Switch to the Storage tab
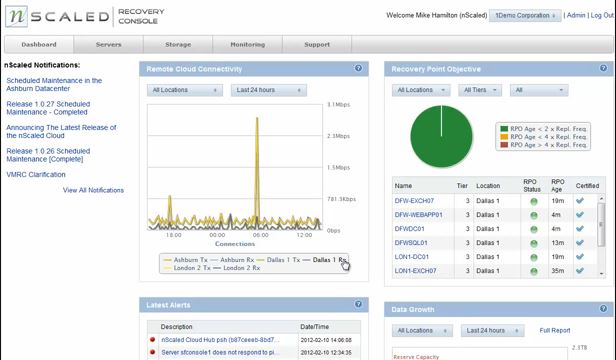Screen dimensions: 616x360 click(178, 44)
